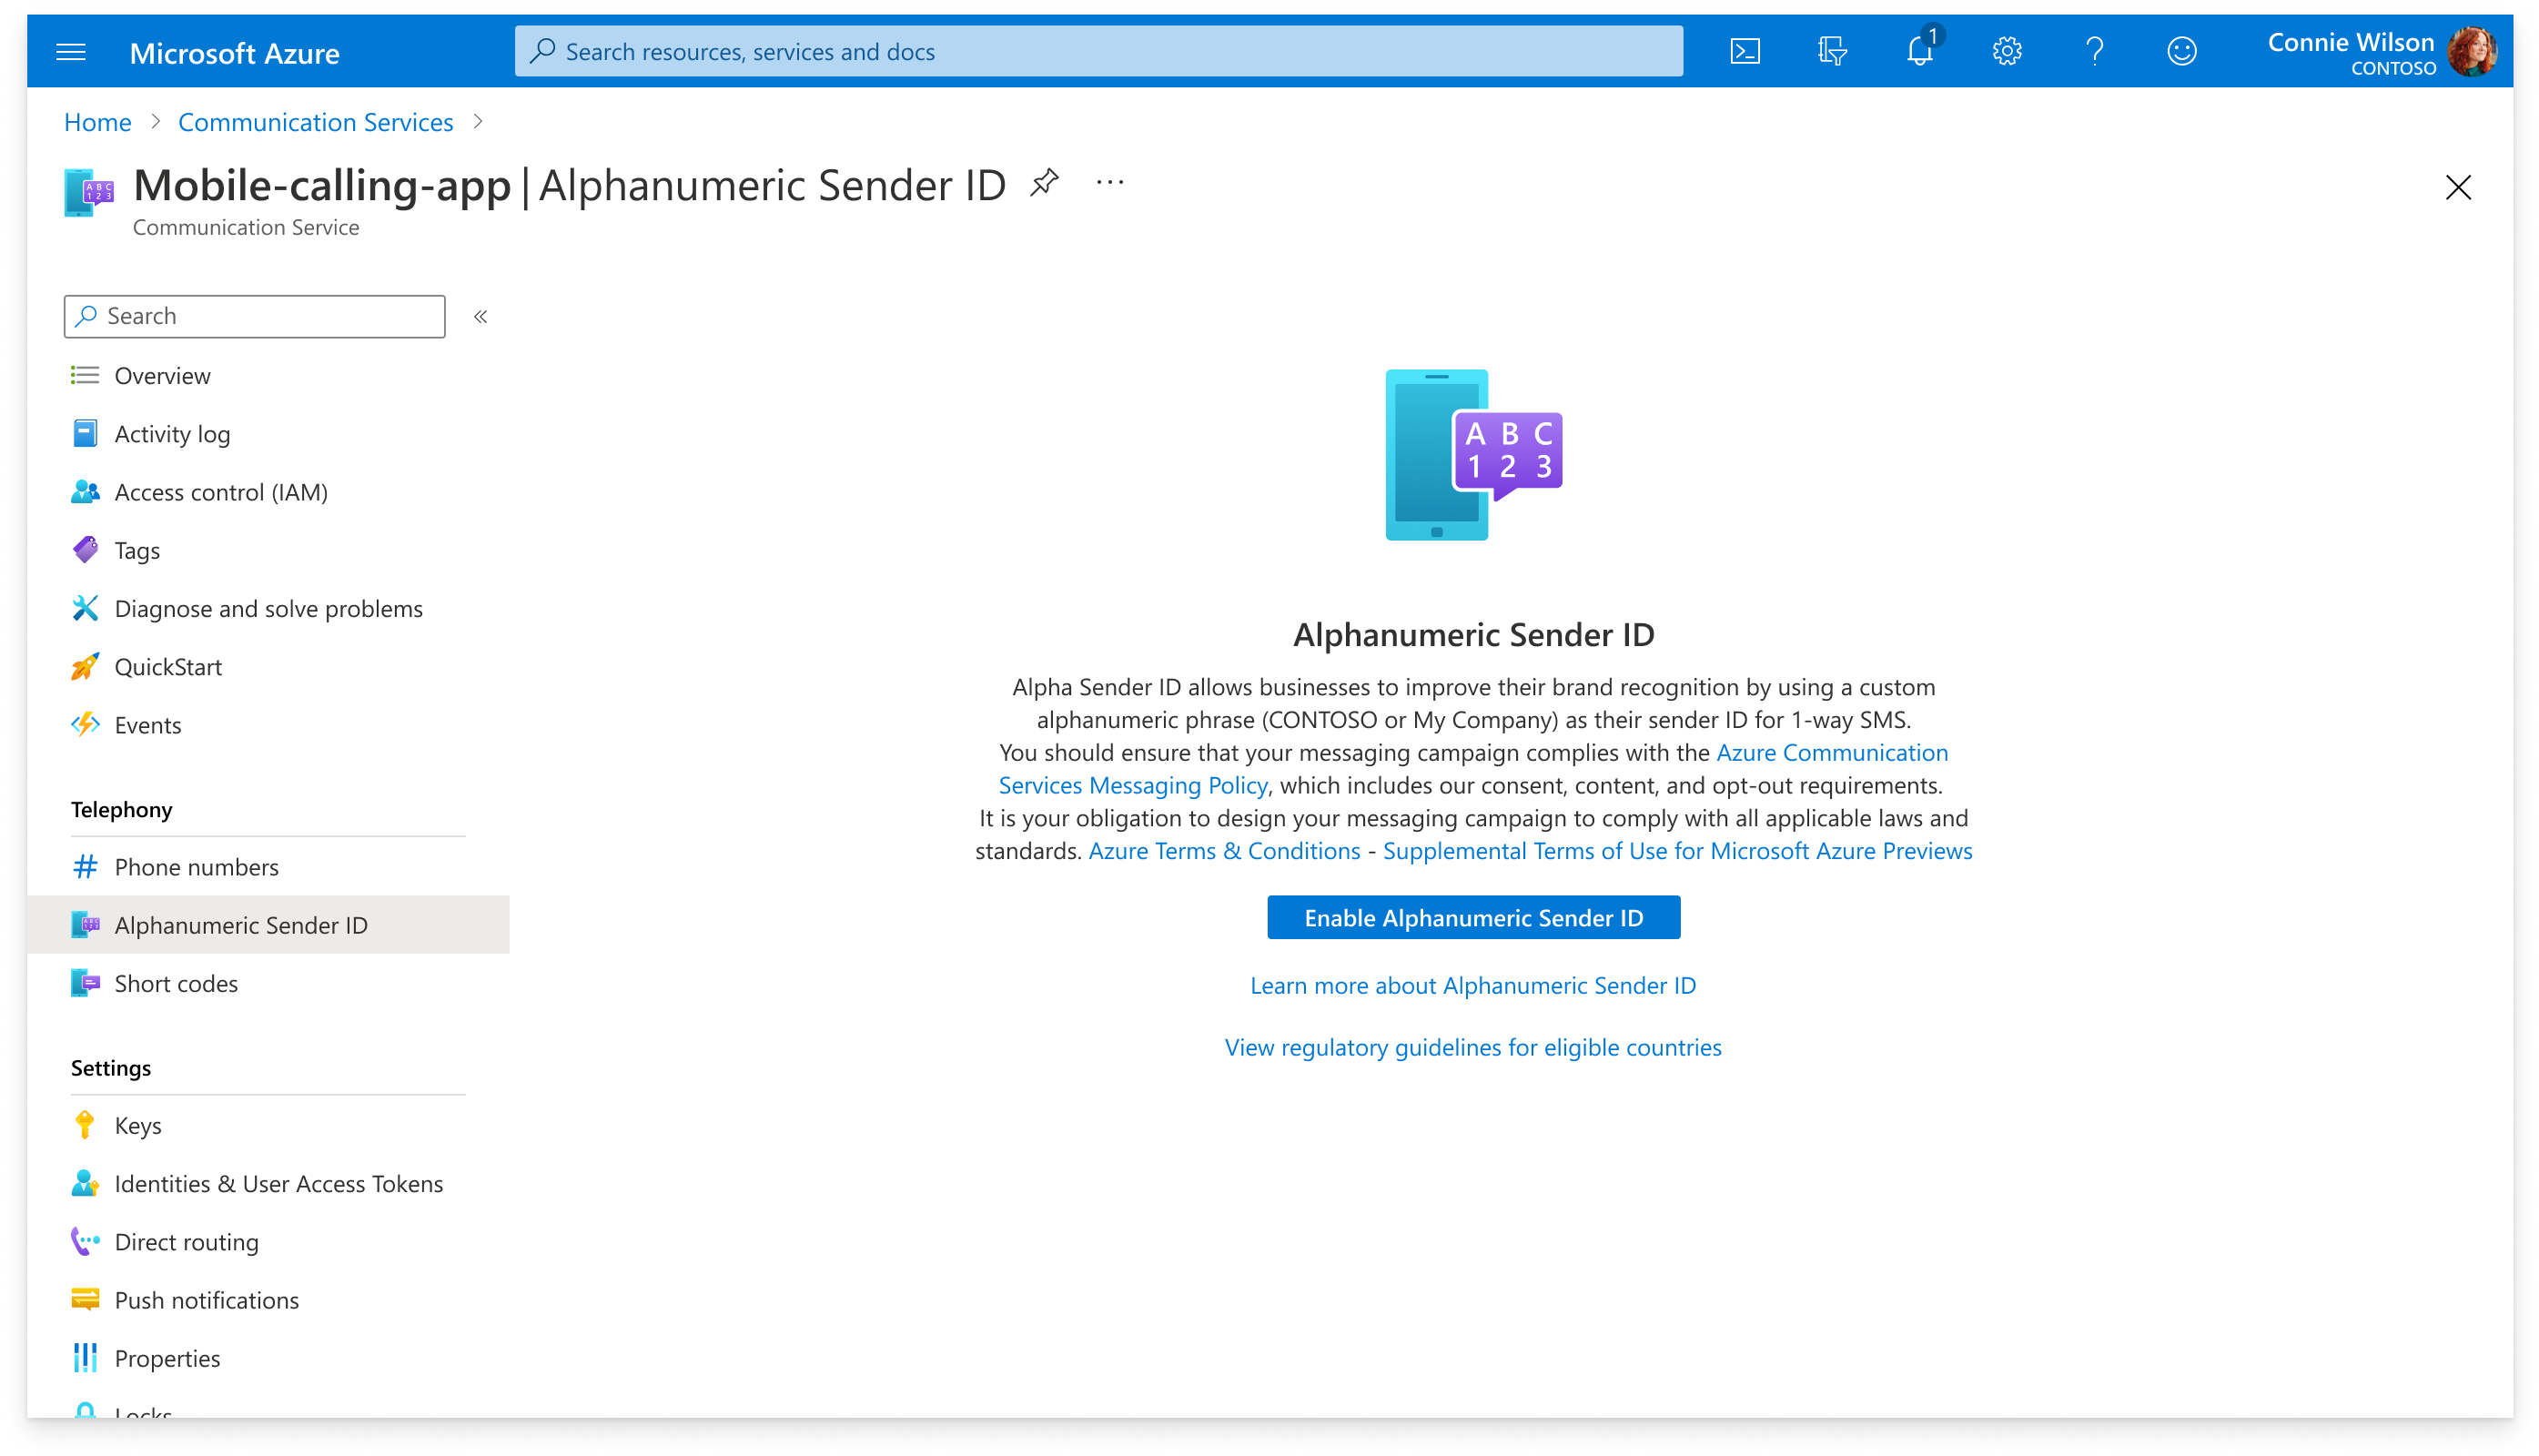Collapse the sidebar navigation panel

coord(483,318)
